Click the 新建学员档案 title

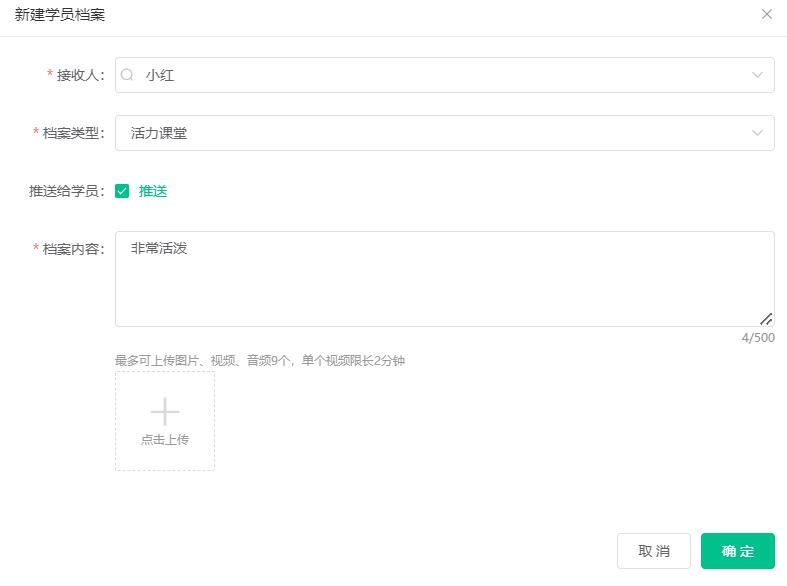[60, 15]
